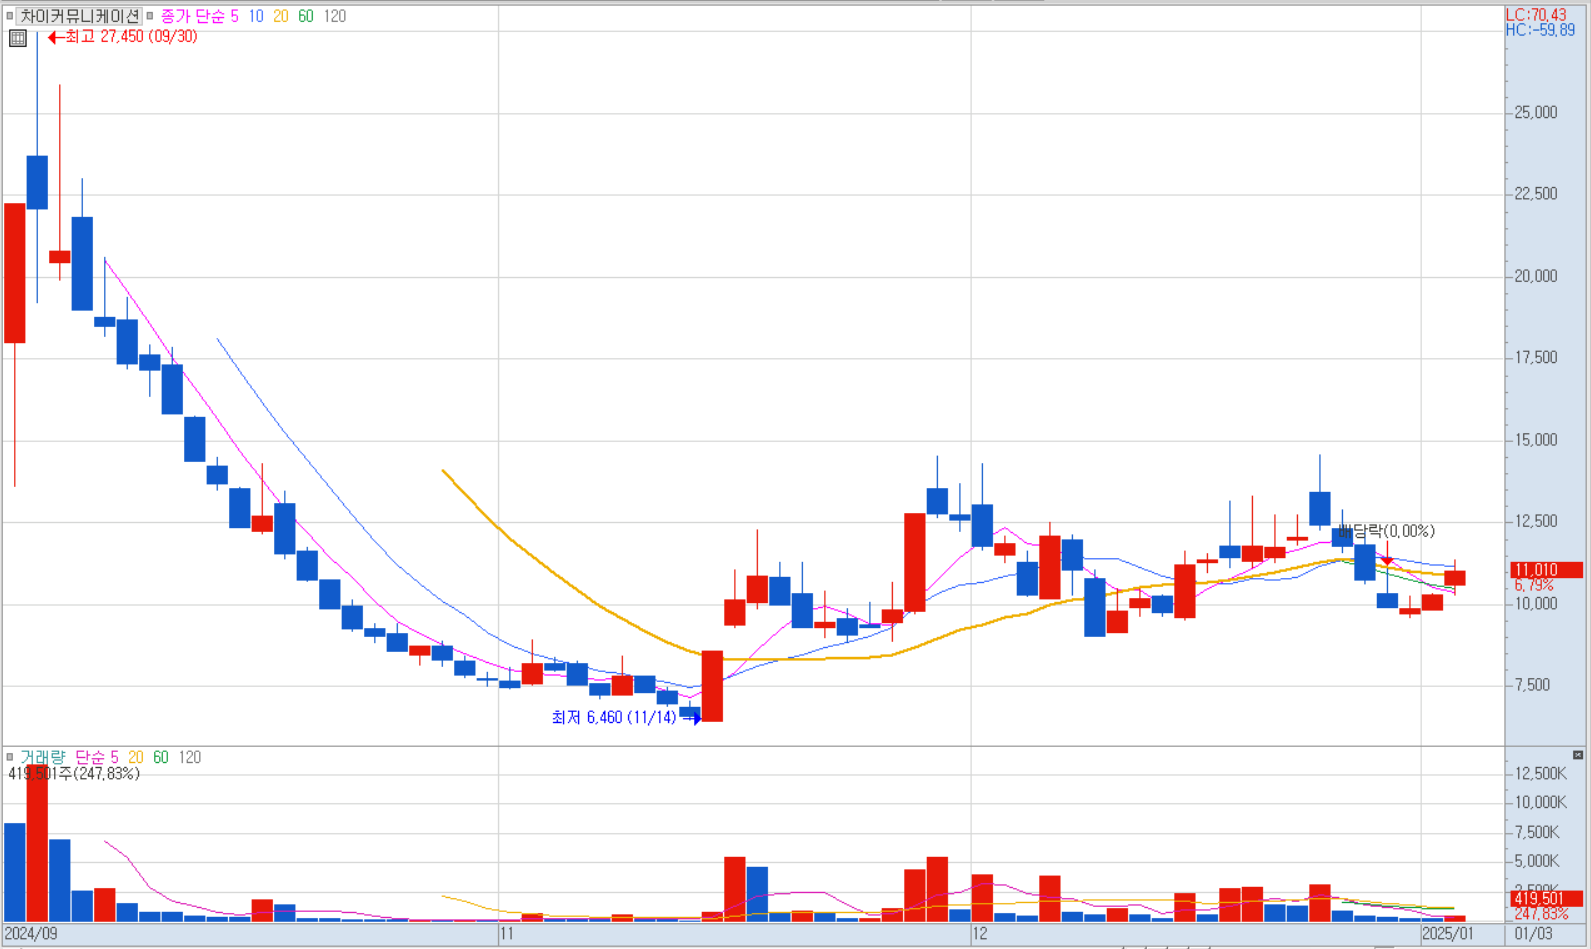Viewport: 1591px width, 949px height.
Task: Click the tallest red volume bar in September
Action: [x=37, y=844]
